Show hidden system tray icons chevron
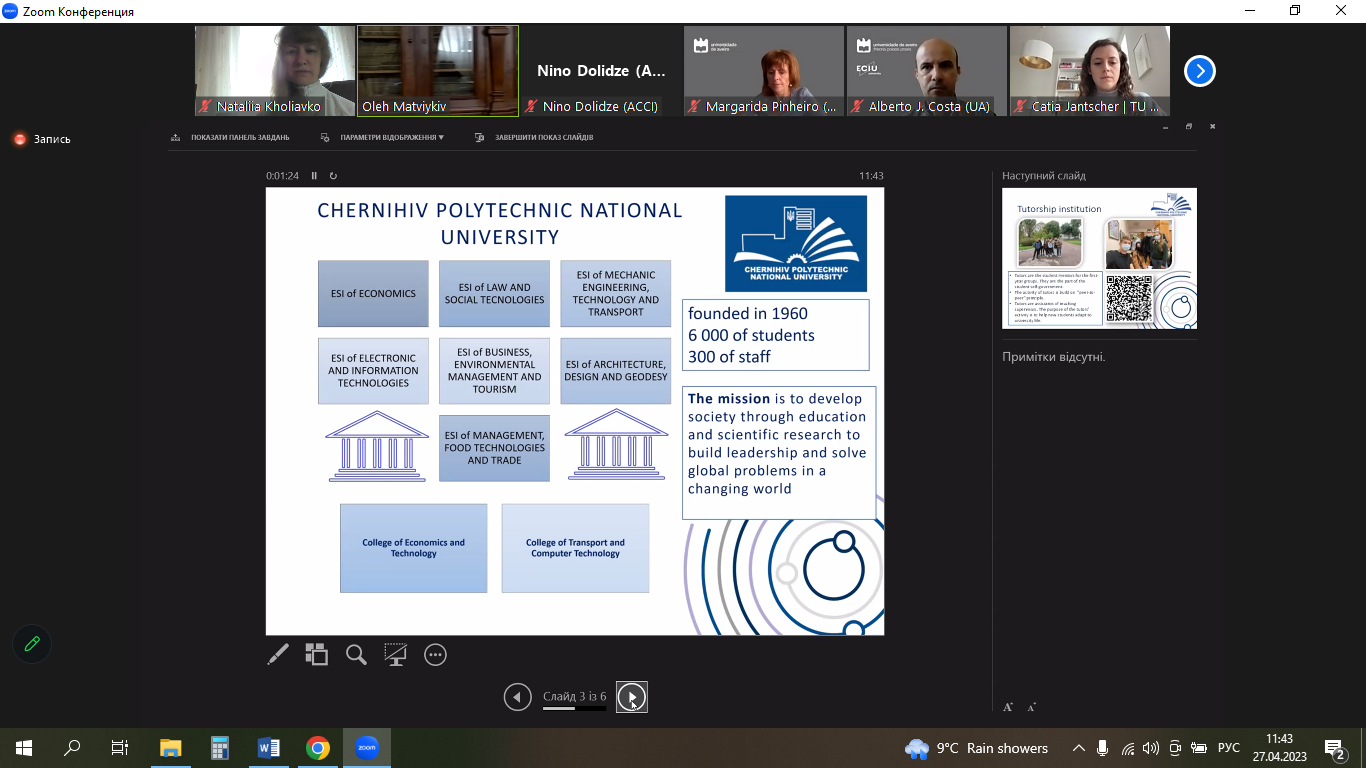 click(1078, 748)
